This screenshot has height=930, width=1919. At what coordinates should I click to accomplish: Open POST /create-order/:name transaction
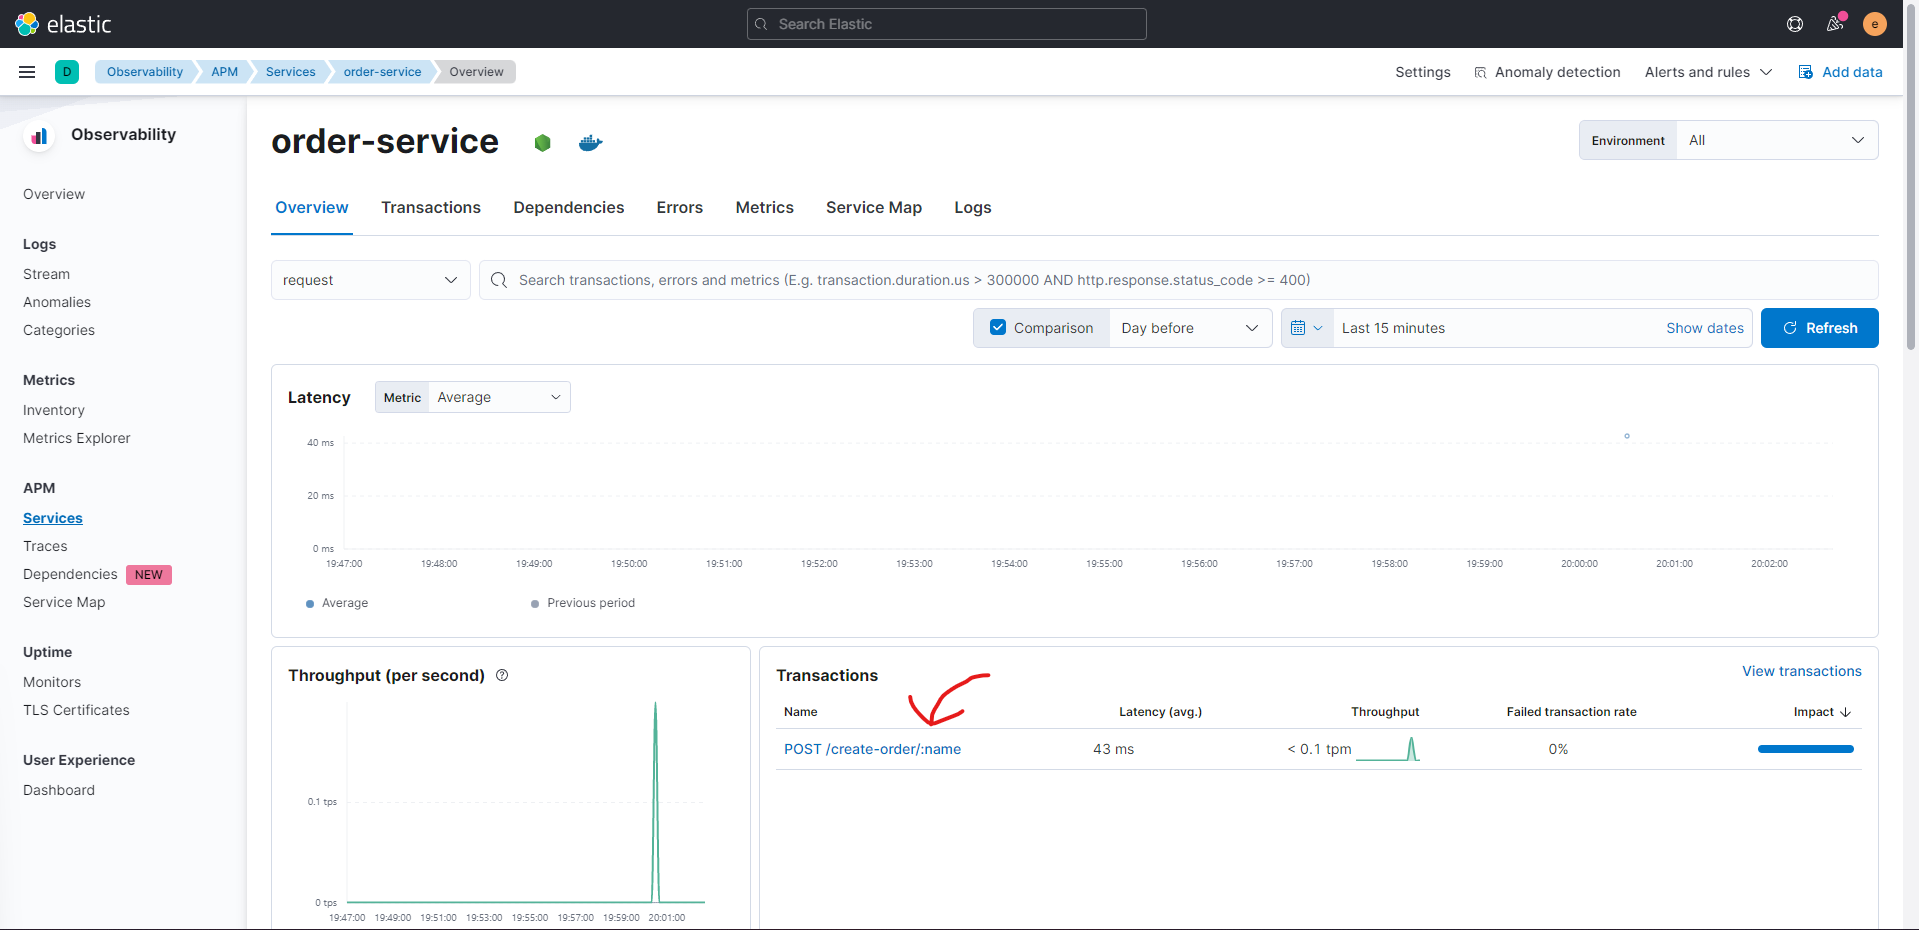[872, 749]
